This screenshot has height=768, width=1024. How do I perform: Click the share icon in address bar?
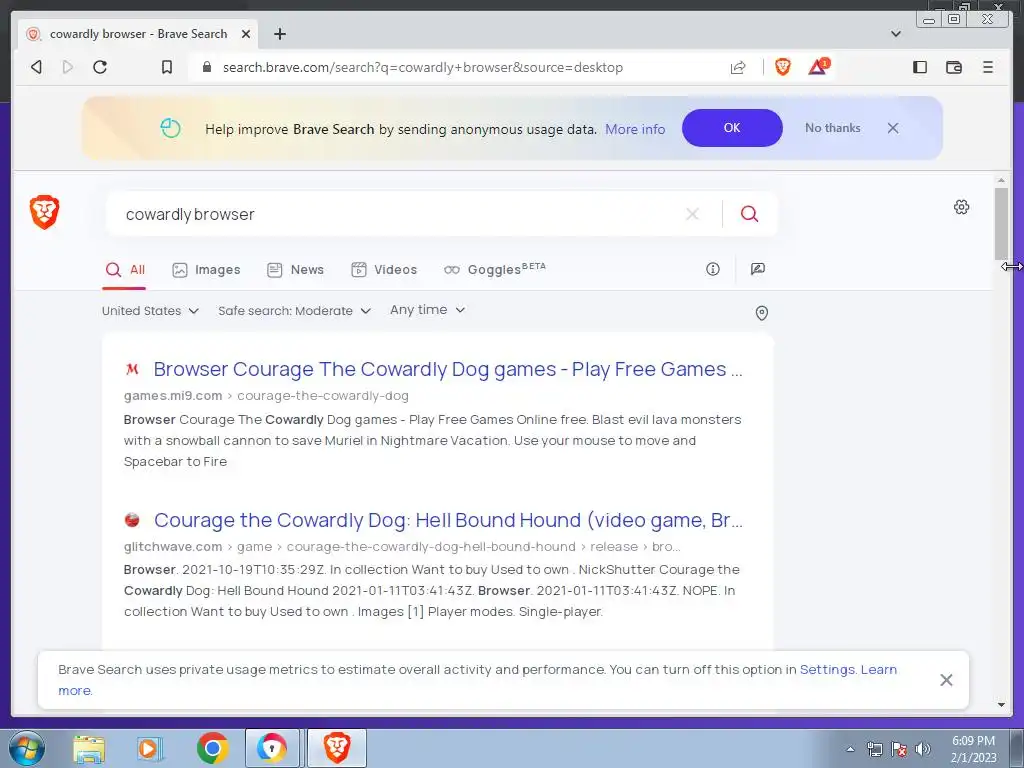(738, 67)
